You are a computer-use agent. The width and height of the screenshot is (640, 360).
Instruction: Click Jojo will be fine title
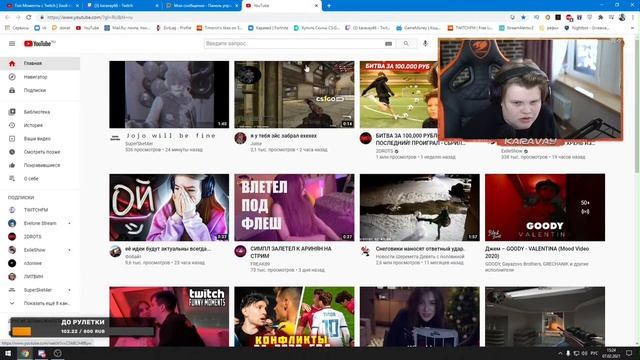tap(171, 136)
